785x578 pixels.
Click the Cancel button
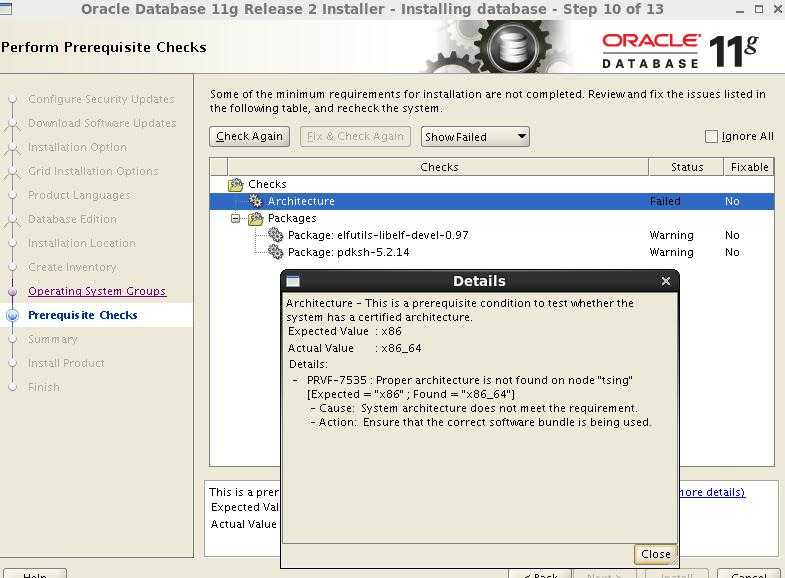point(748,574)
